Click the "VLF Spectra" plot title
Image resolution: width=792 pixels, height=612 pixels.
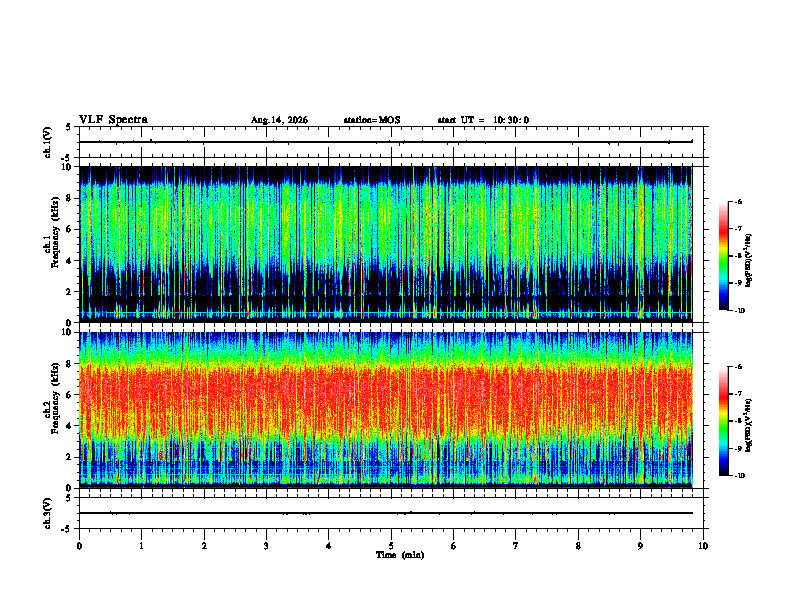pyautogui.click(x=113, y=120)
